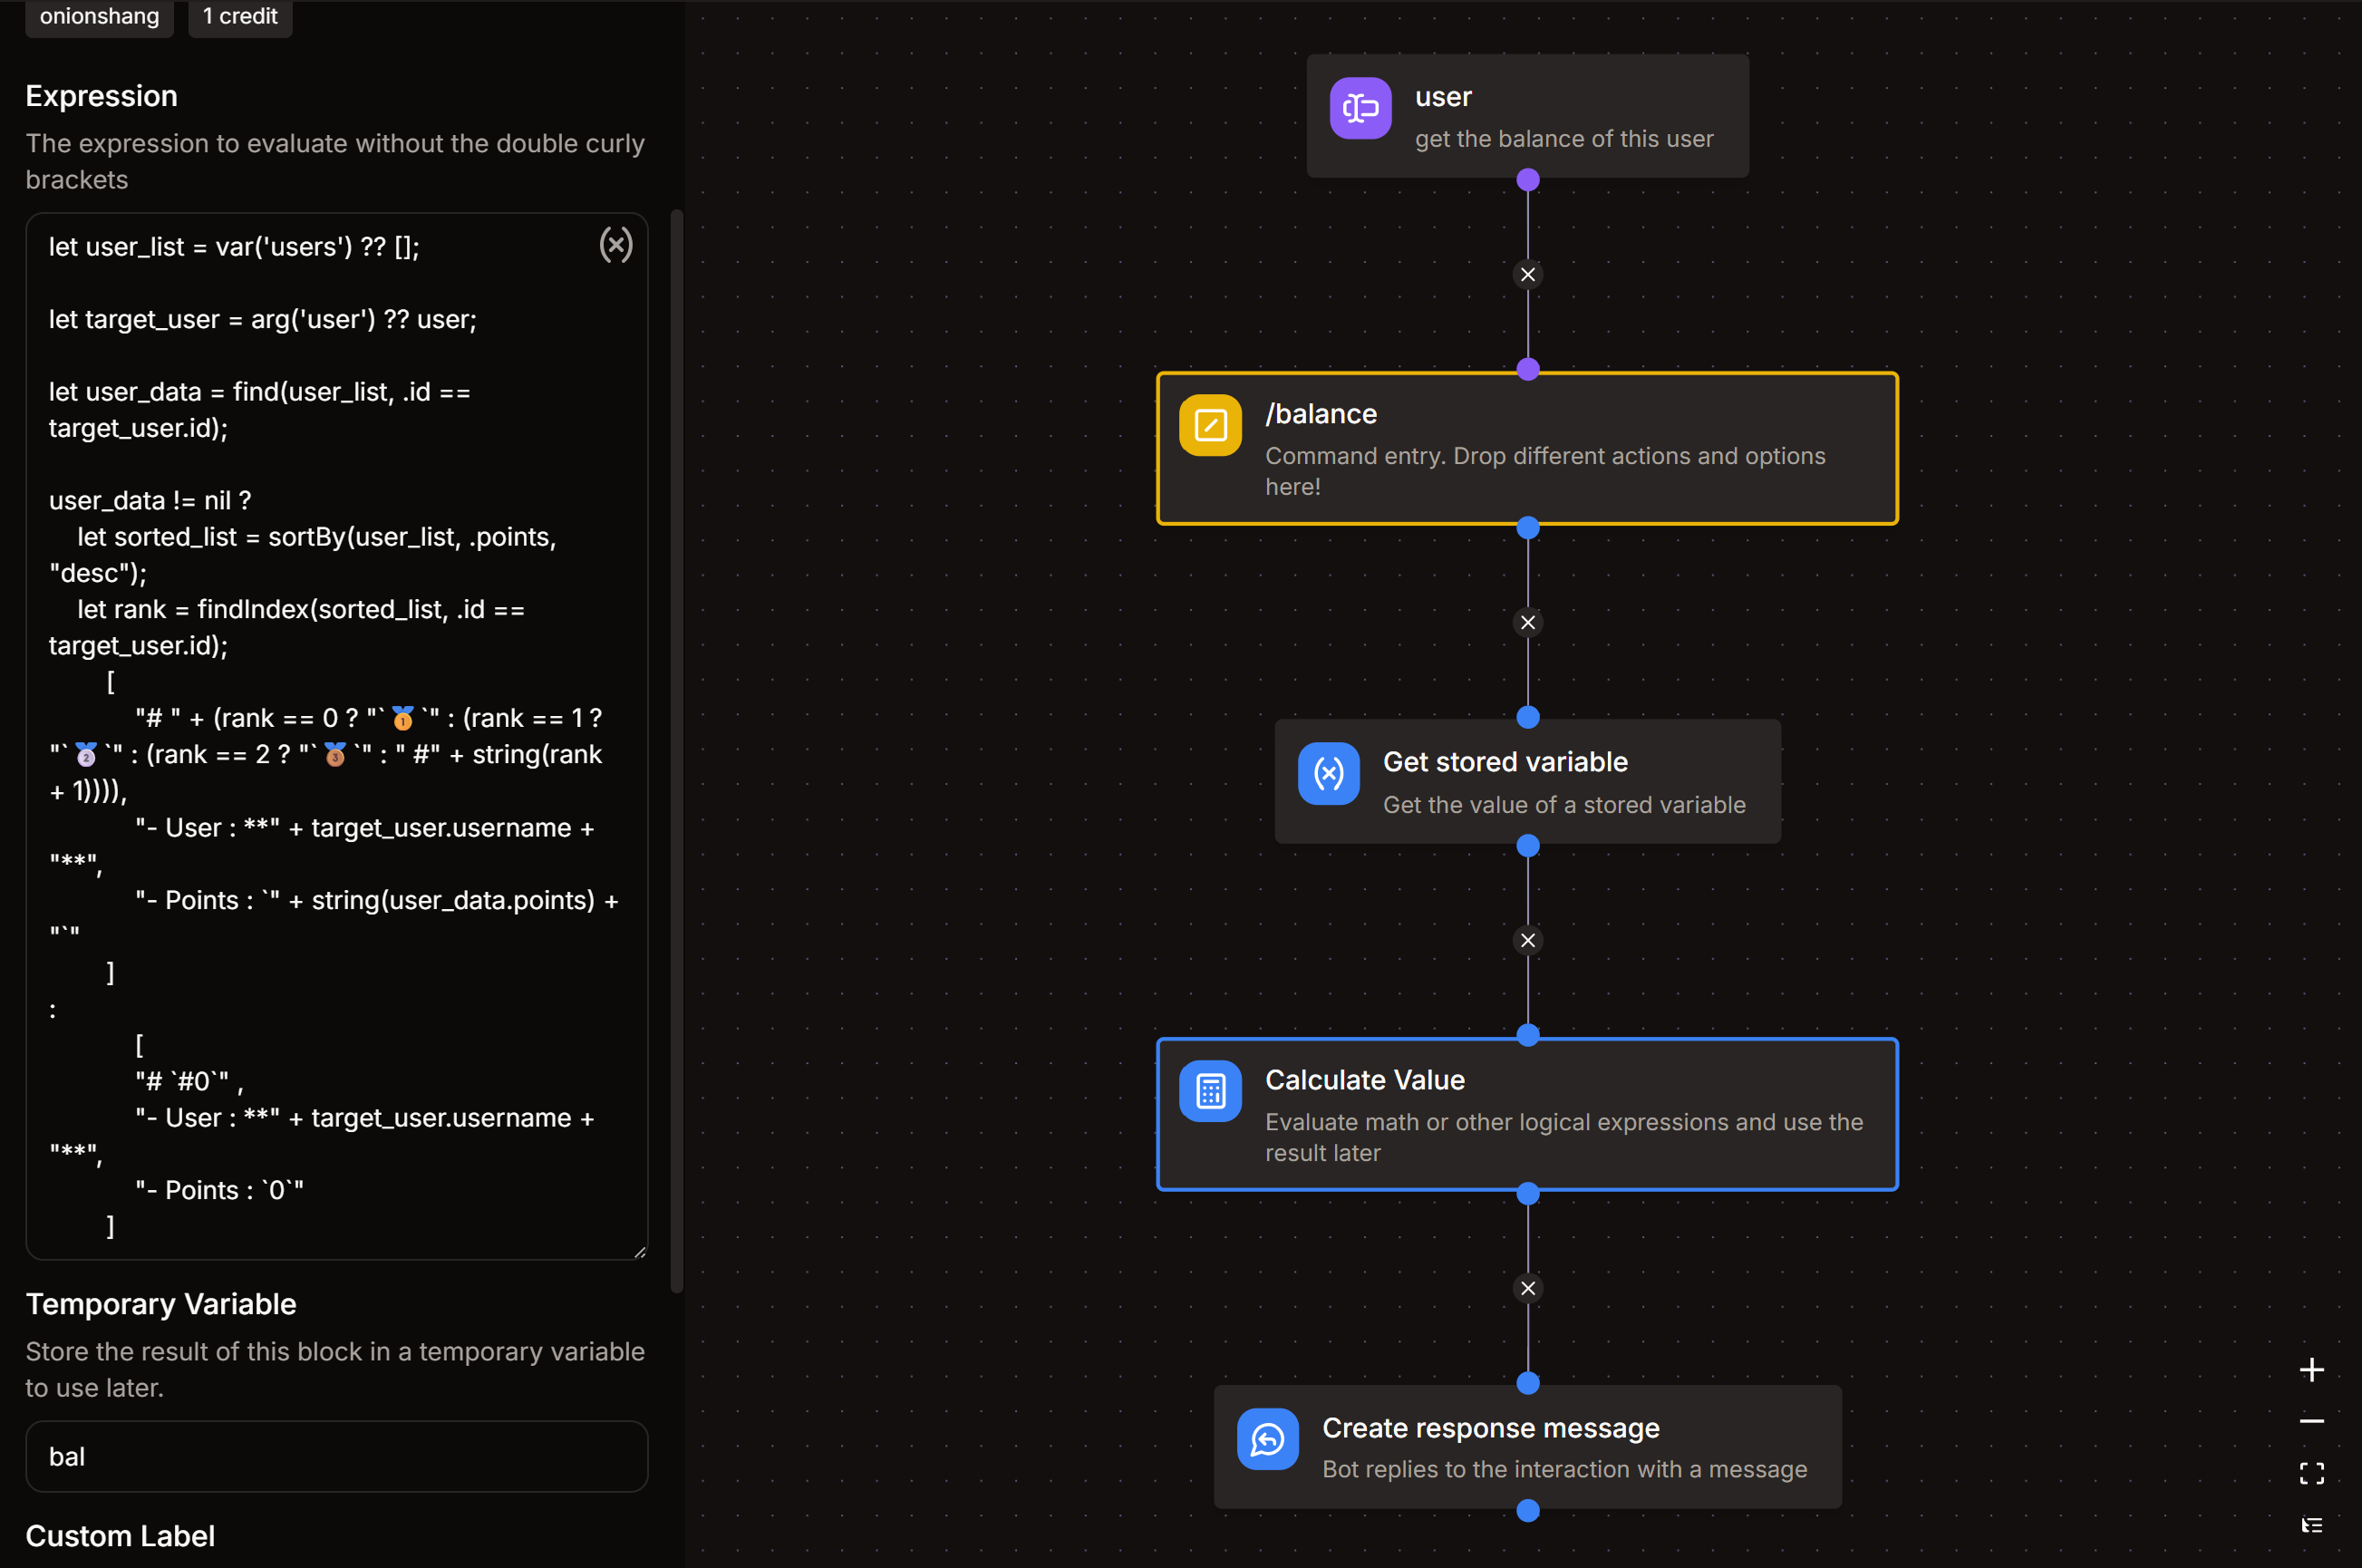Click the yellow /balance command icon
Viewport: 2362px width, 1568px height.
click(x=1210, y=426)
